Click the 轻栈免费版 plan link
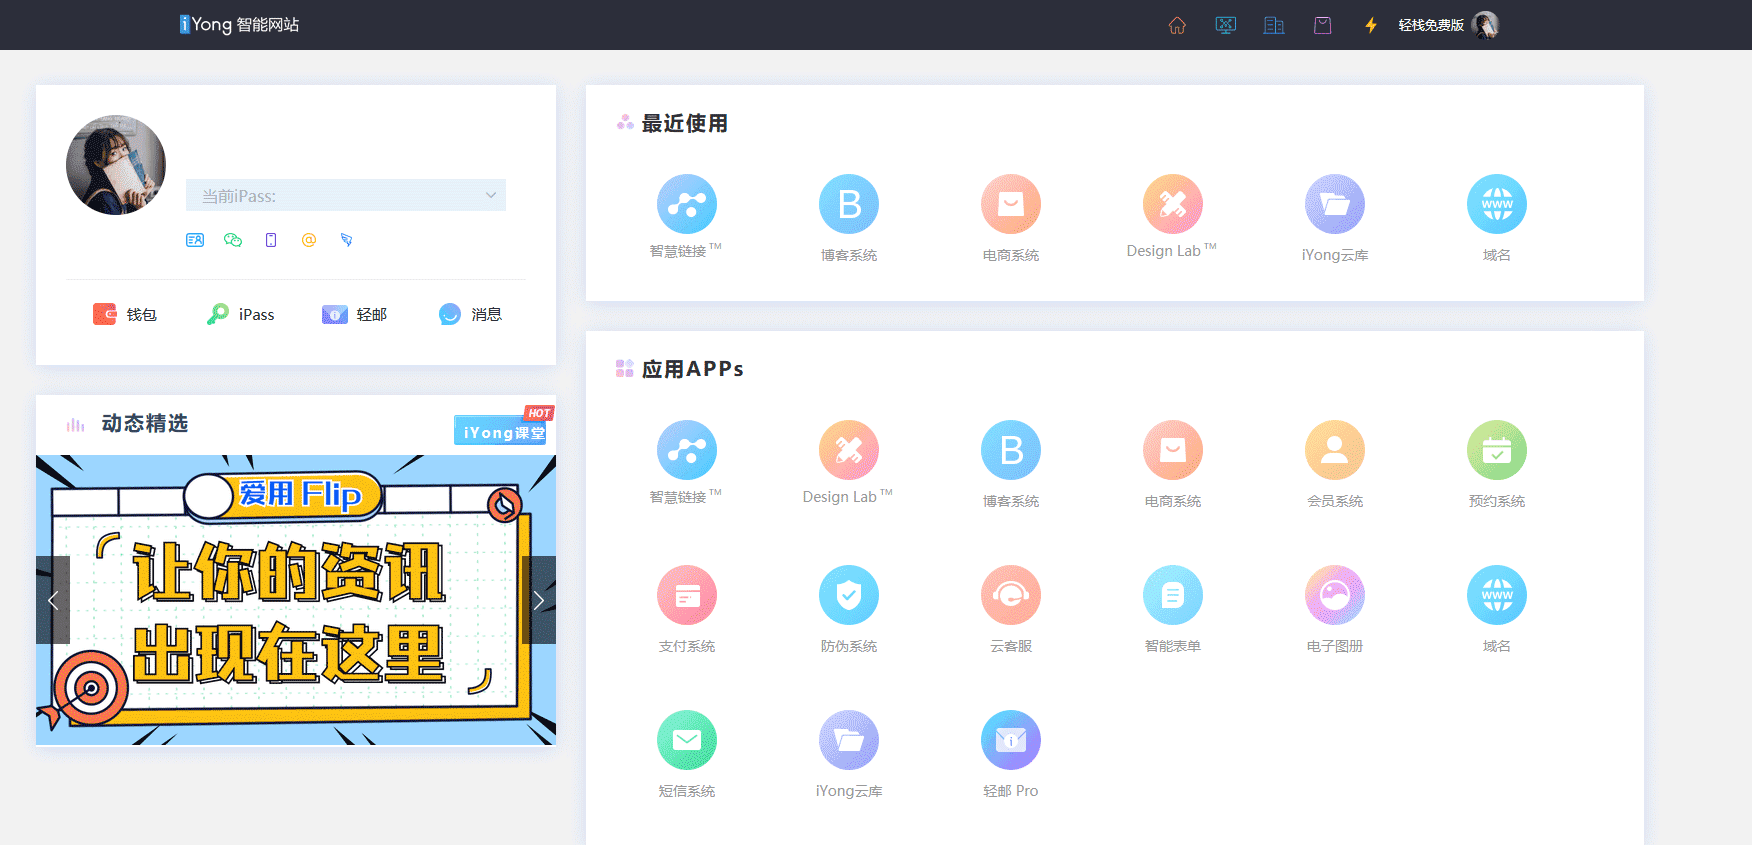The height and width of the screenshot is (845, 1752). tap(1430, 25)
